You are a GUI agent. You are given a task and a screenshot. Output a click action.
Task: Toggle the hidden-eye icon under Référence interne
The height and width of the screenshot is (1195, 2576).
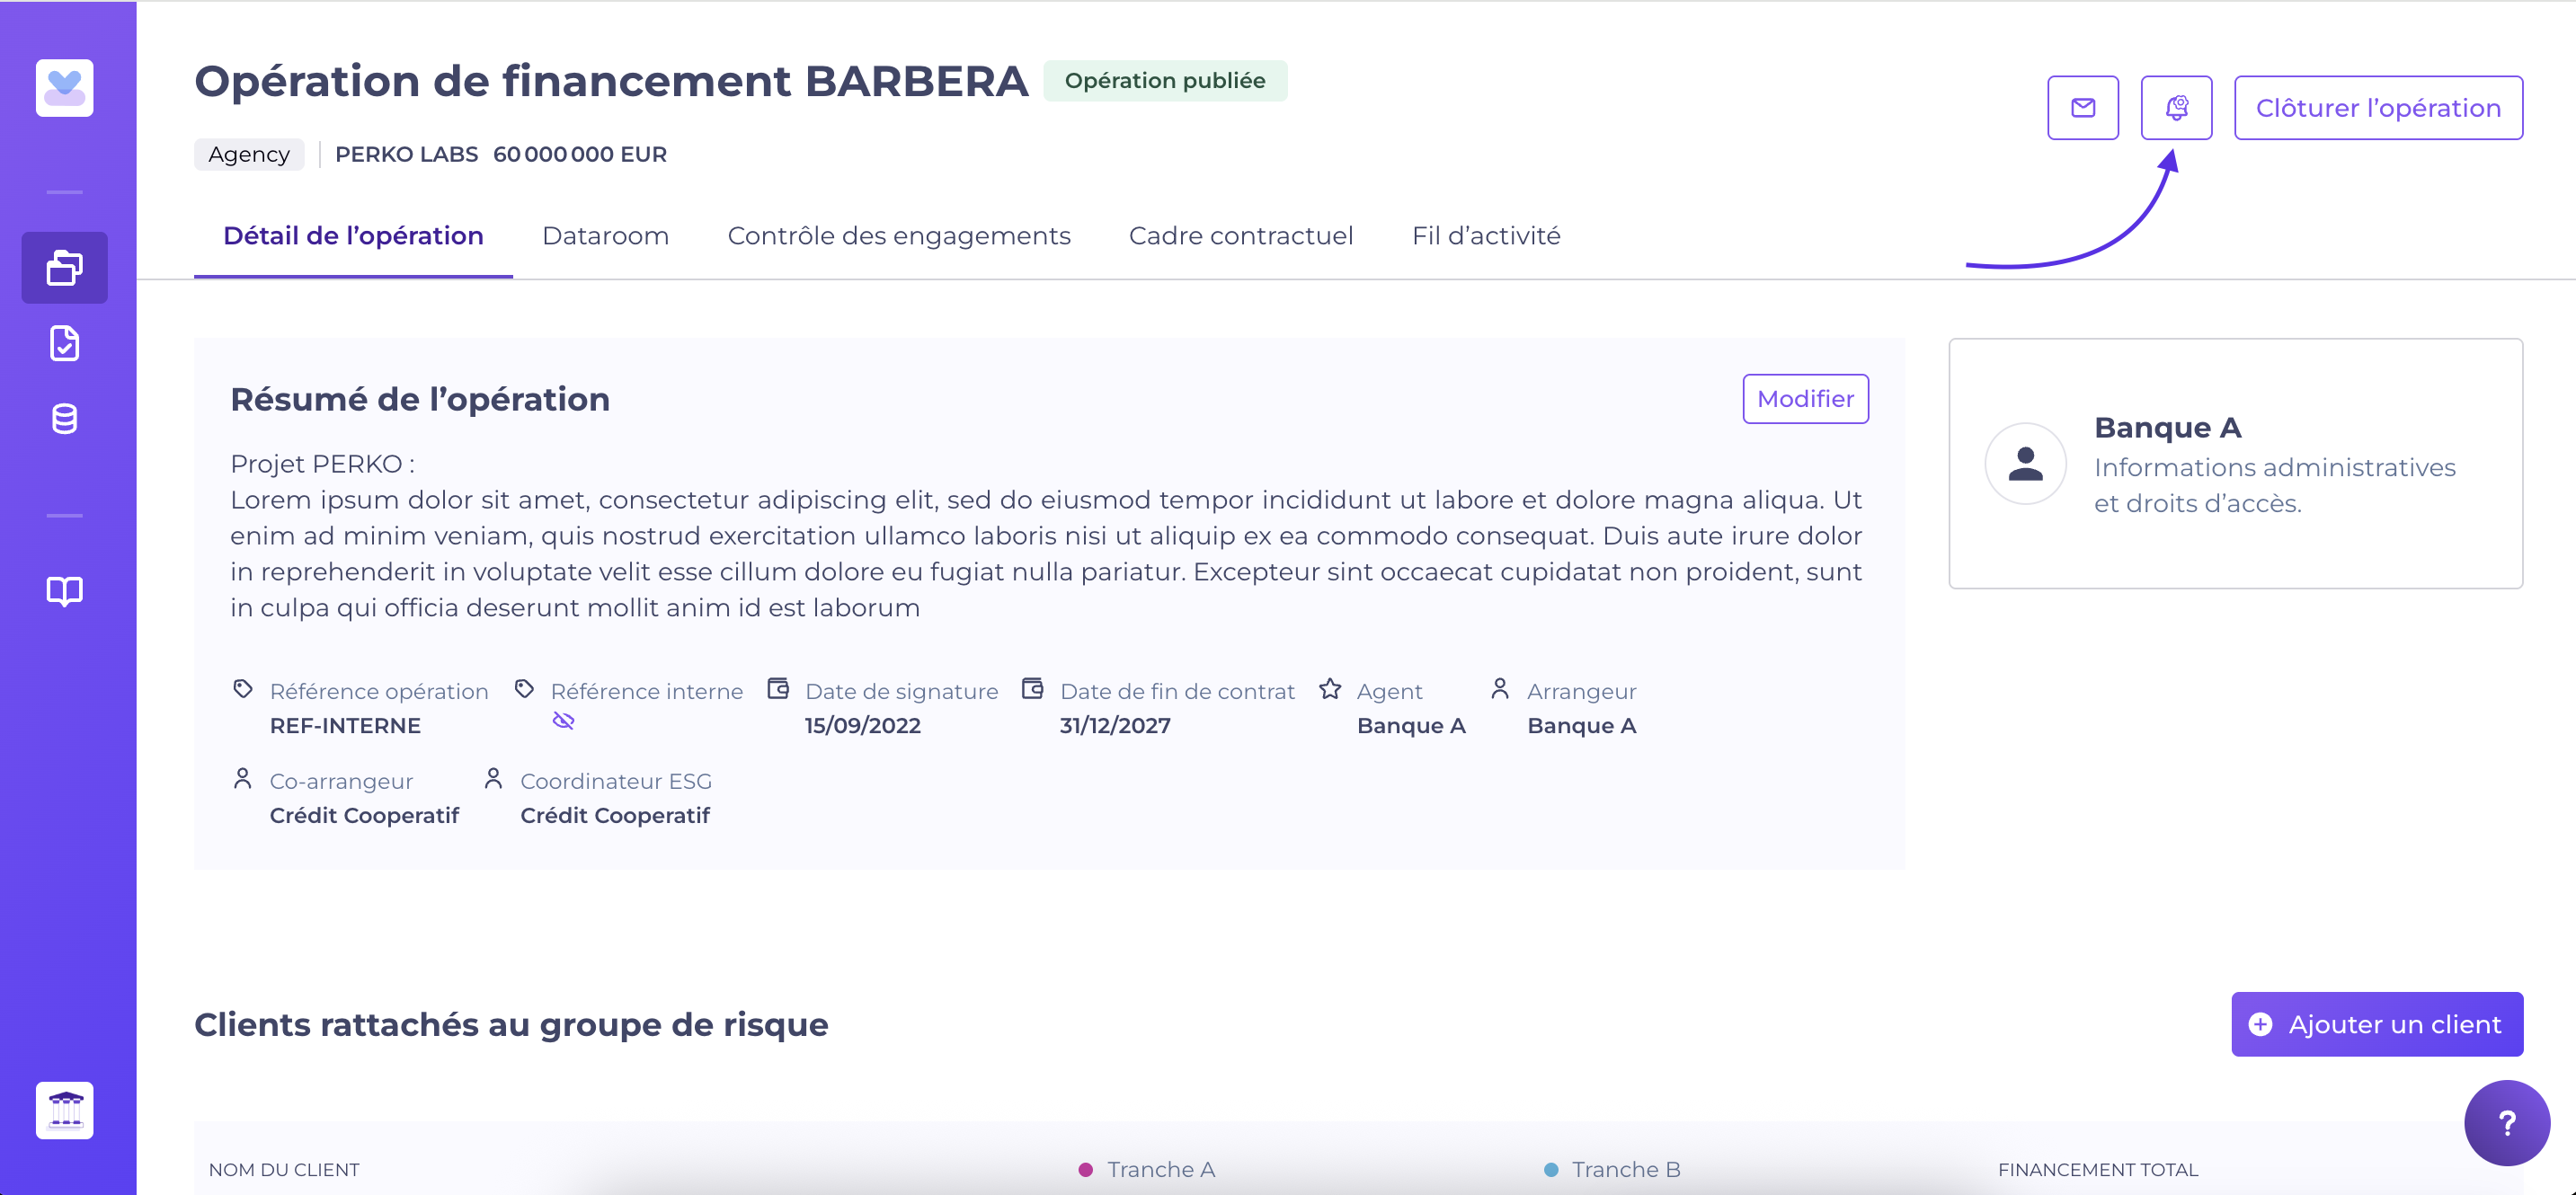[563, 721]
